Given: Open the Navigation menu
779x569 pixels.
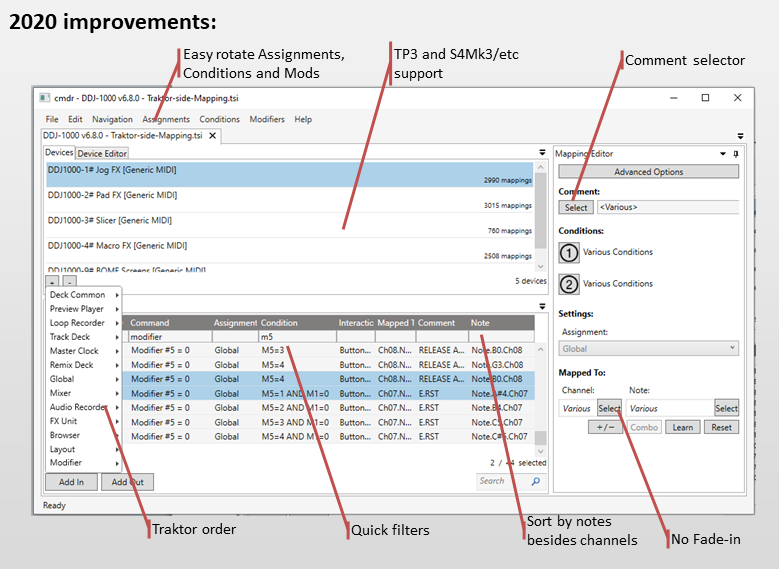Looking at the screenshot, I should click(112, 119).
